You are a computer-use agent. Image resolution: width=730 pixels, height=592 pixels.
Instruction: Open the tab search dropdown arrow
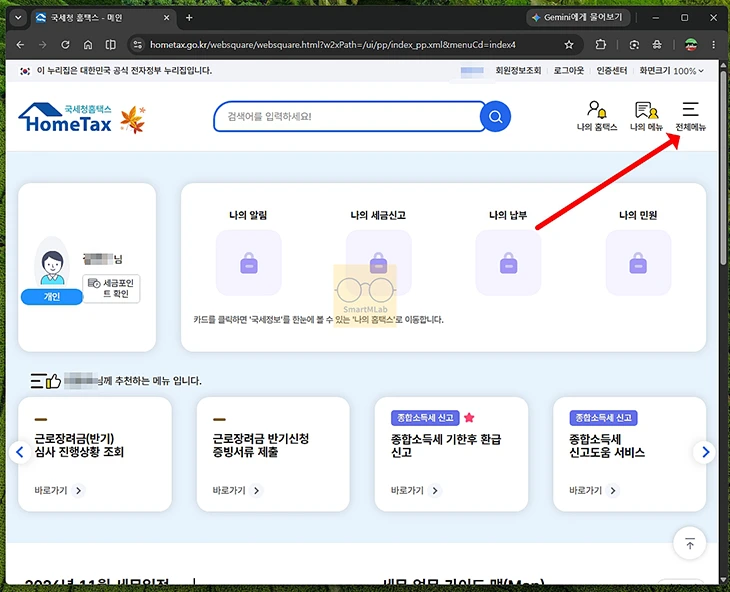coord(18,18)
